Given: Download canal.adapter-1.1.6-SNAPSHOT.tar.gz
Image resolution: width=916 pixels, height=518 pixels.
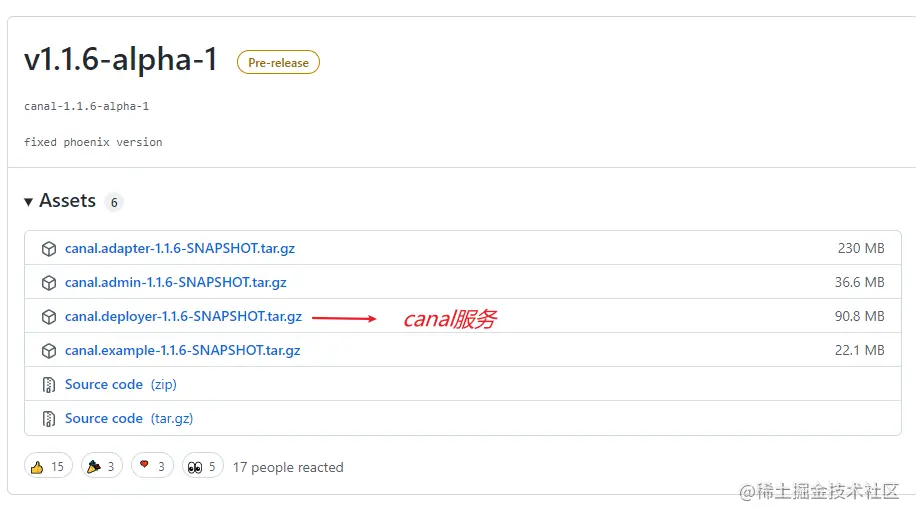Looking at the screenshot, I should coord(180,248).
